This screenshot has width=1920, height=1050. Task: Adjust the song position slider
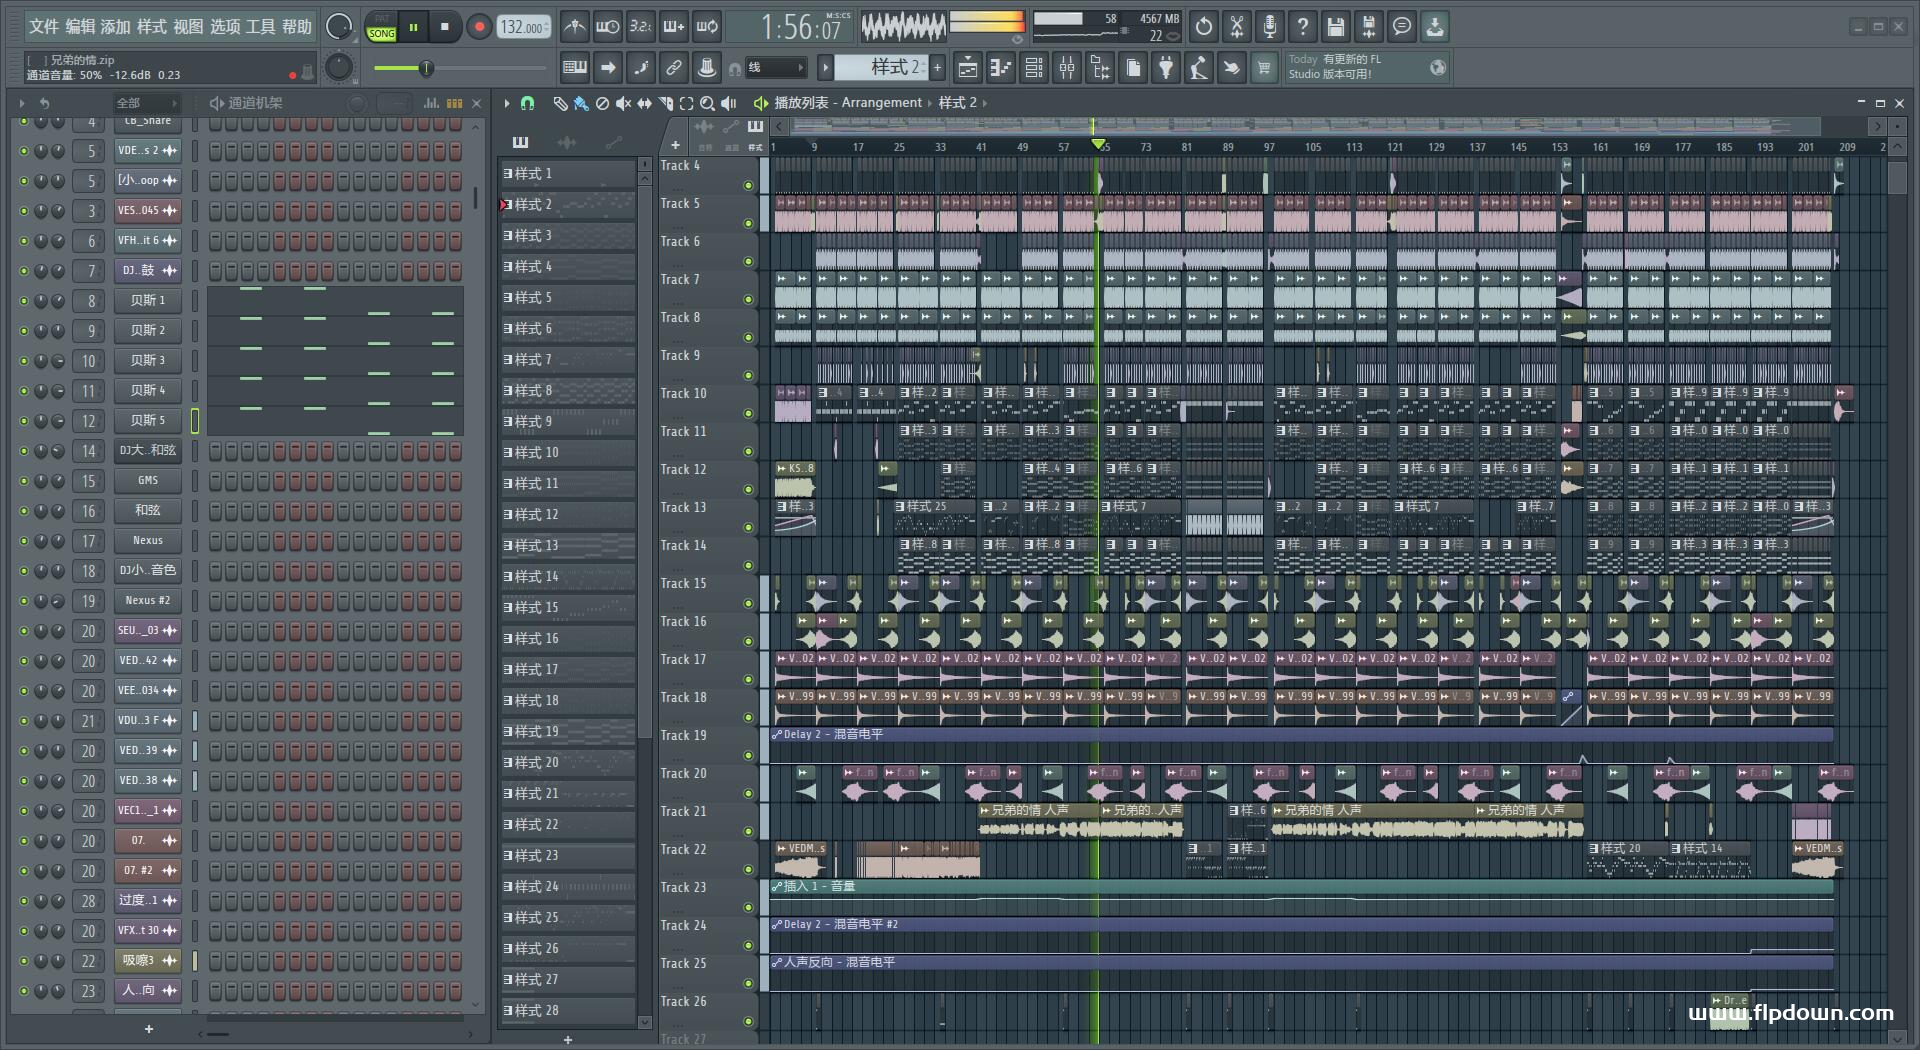427,68
